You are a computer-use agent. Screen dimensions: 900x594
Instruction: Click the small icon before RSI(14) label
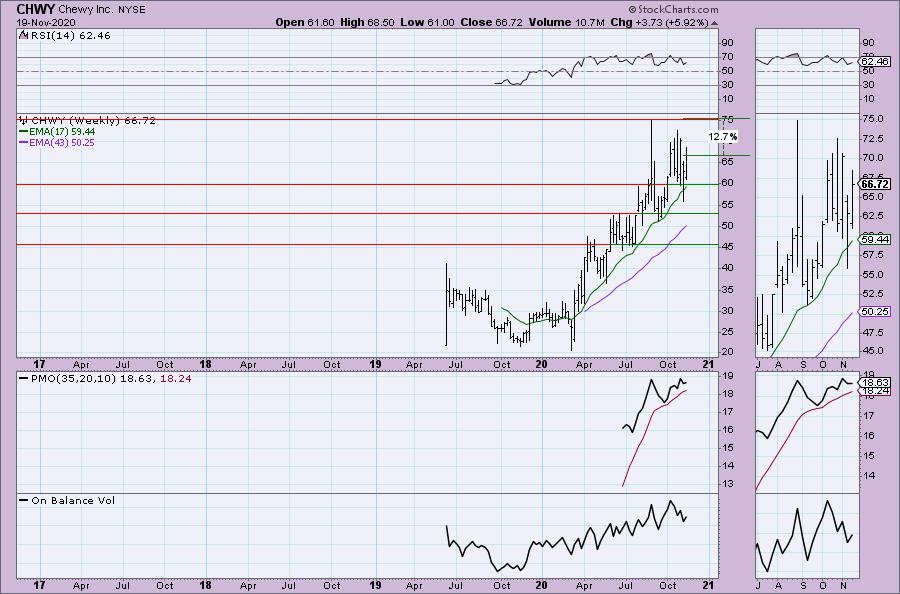click(x=23, y=35)
